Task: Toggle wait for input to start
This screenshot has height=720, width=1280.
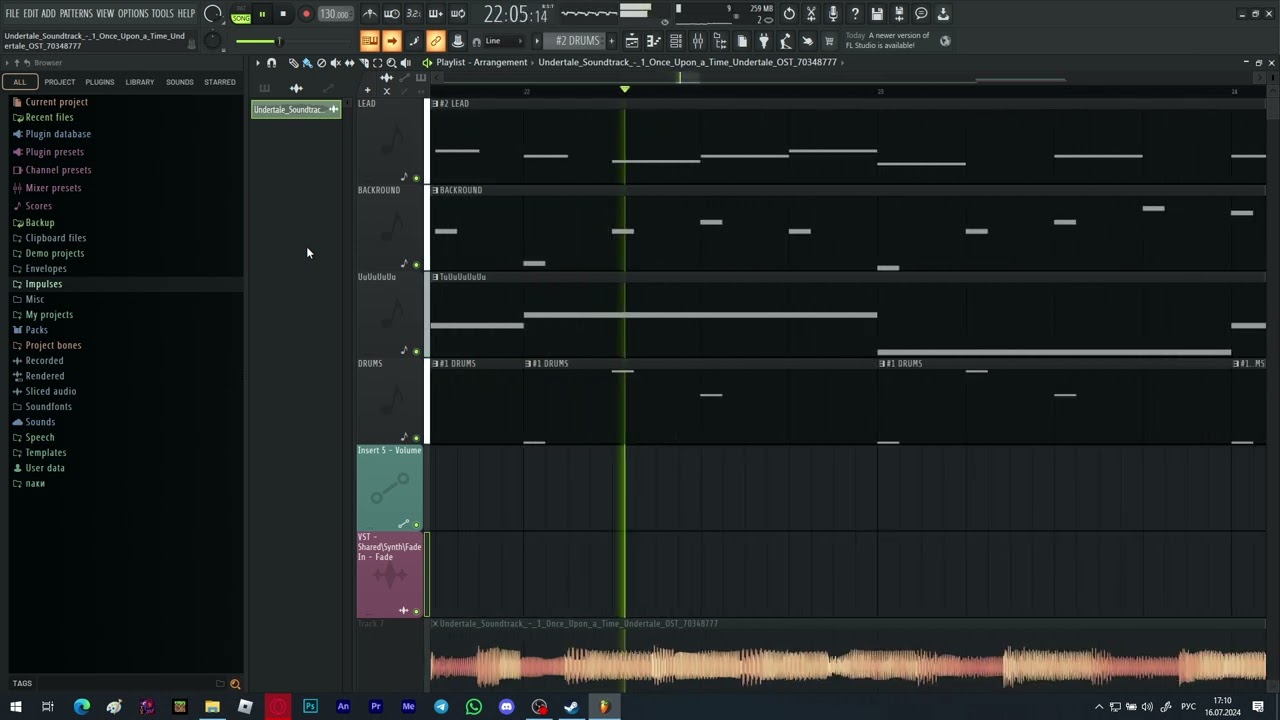Action: coord(392,14)
